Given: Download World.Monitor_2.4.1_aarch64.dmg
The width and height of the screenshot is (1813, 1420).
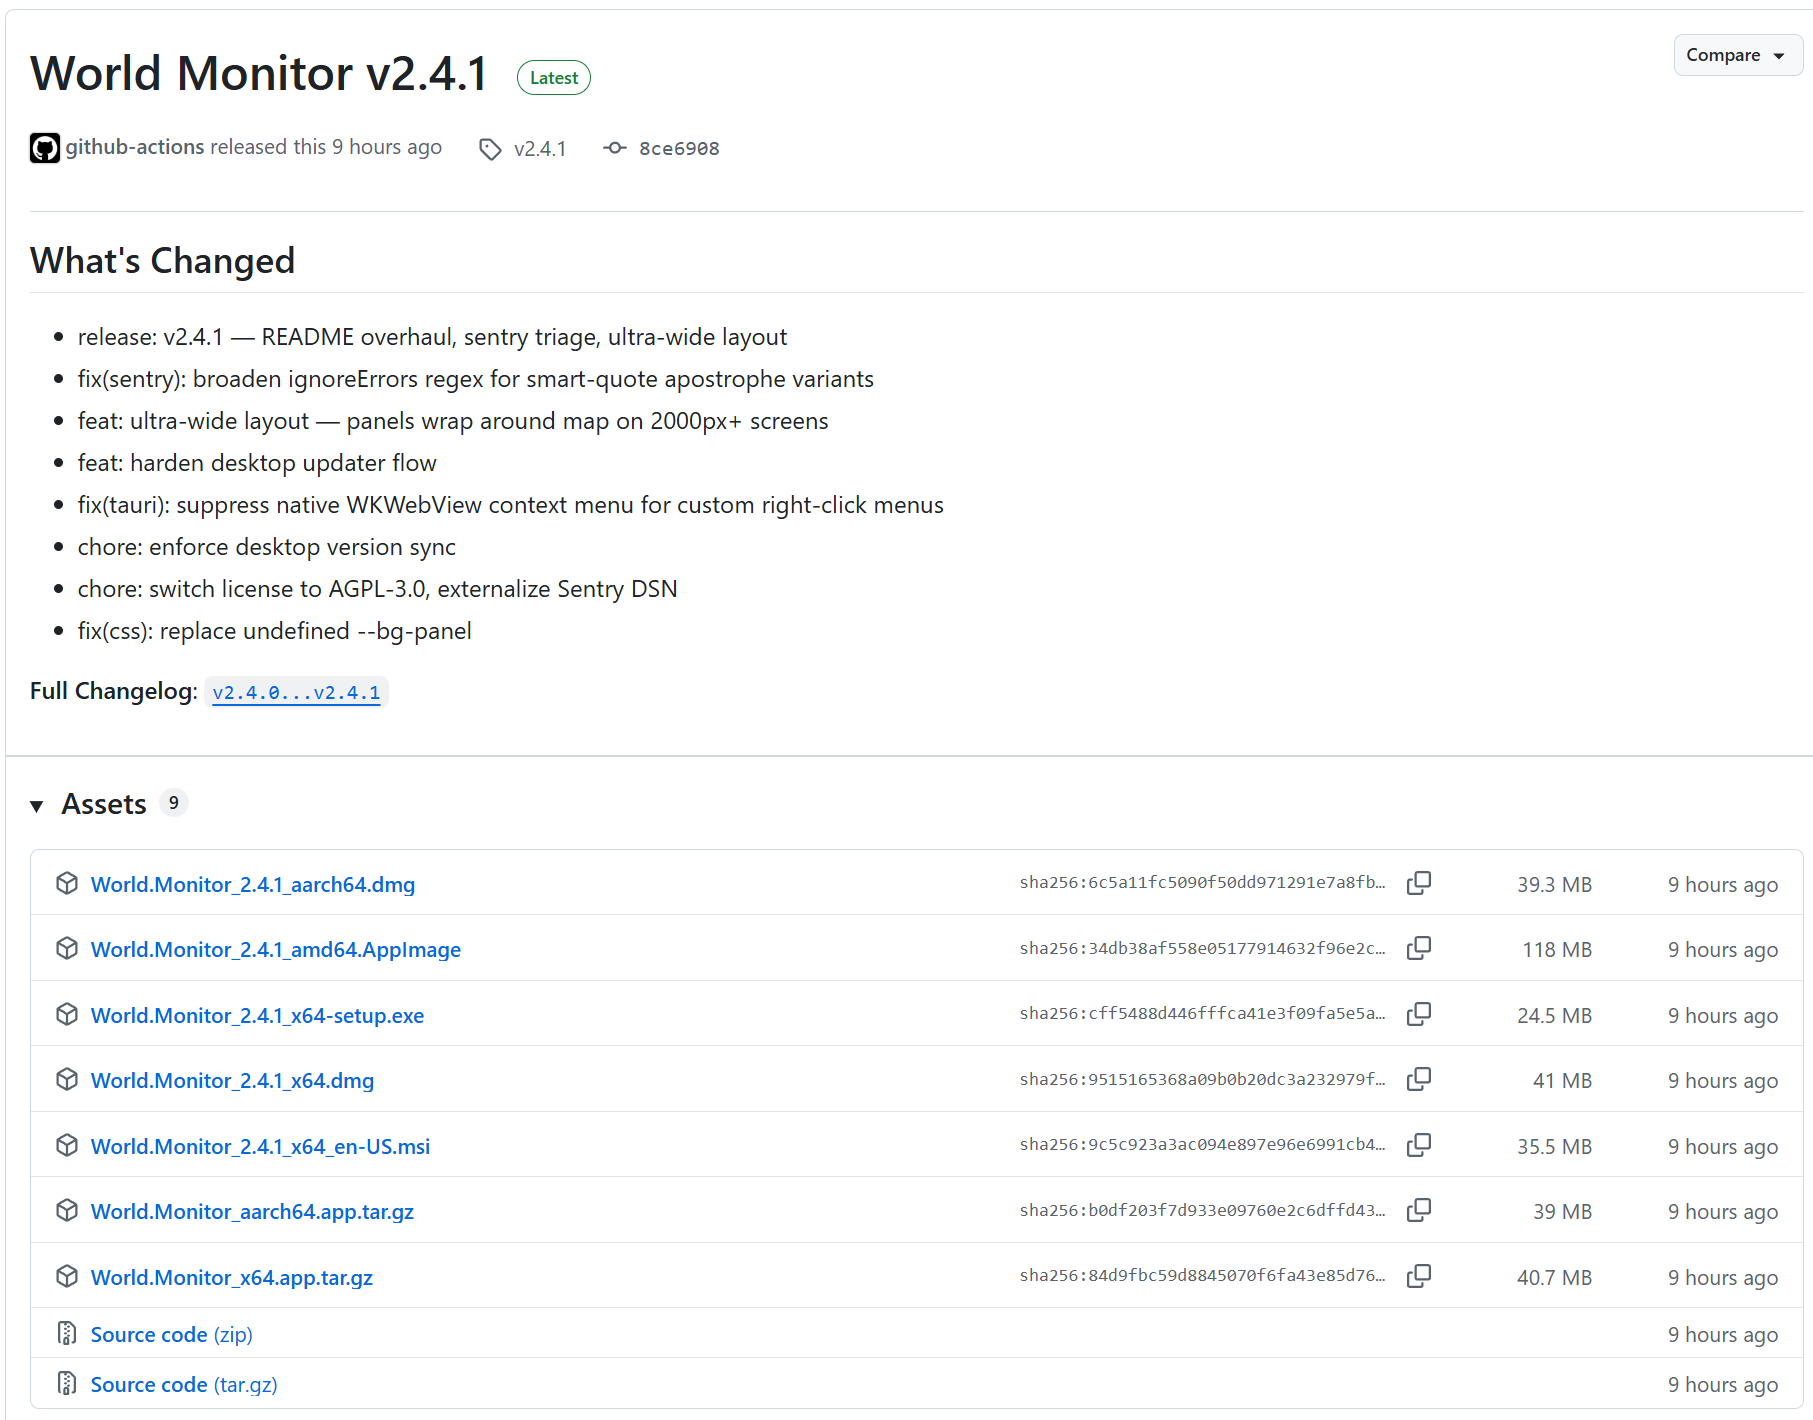Looking at the screenshot, I should (x=252, y=885).
